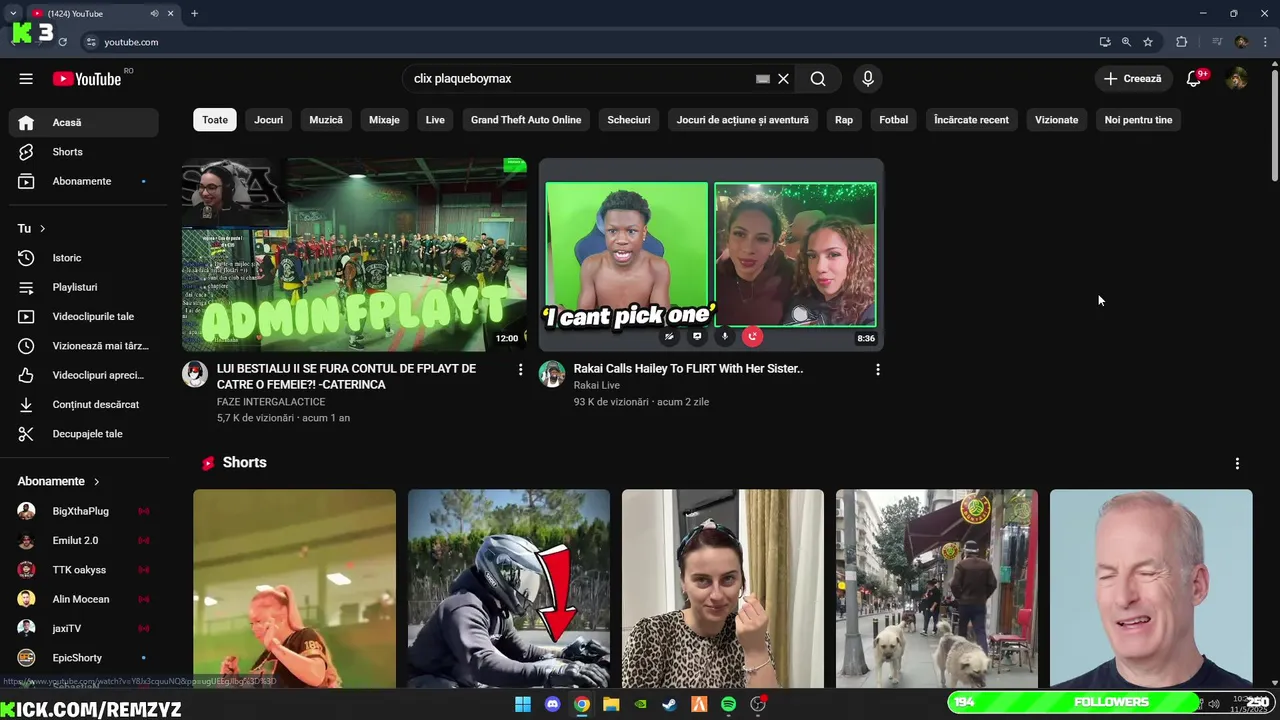Open the tab search dropdown arrow
This screenshot has width=1280, height=720.
click(13, 14)
